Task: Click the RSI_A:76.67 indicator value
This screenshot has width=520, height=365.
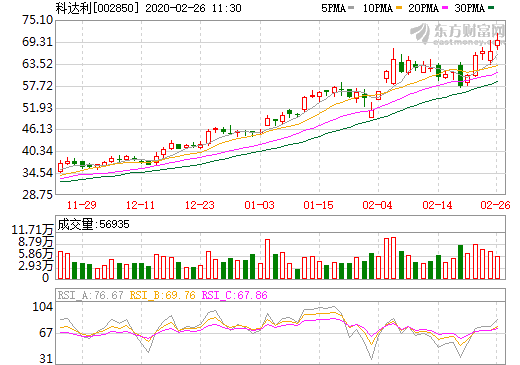Action: click(90, 295)
